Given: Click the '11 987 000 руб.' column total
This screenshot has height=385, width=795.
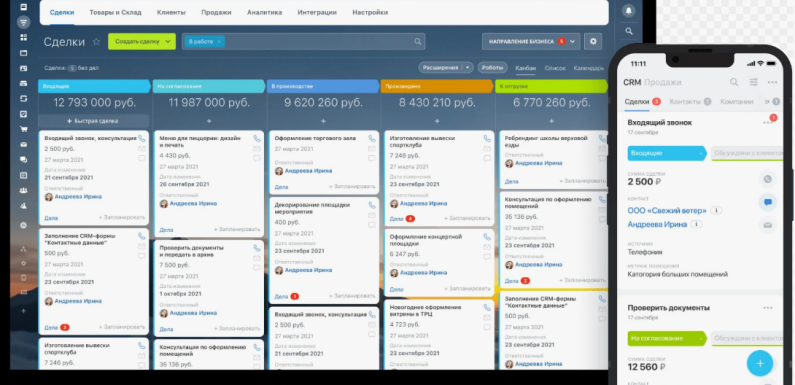Looking at the screenshot, I should point(209,103).
